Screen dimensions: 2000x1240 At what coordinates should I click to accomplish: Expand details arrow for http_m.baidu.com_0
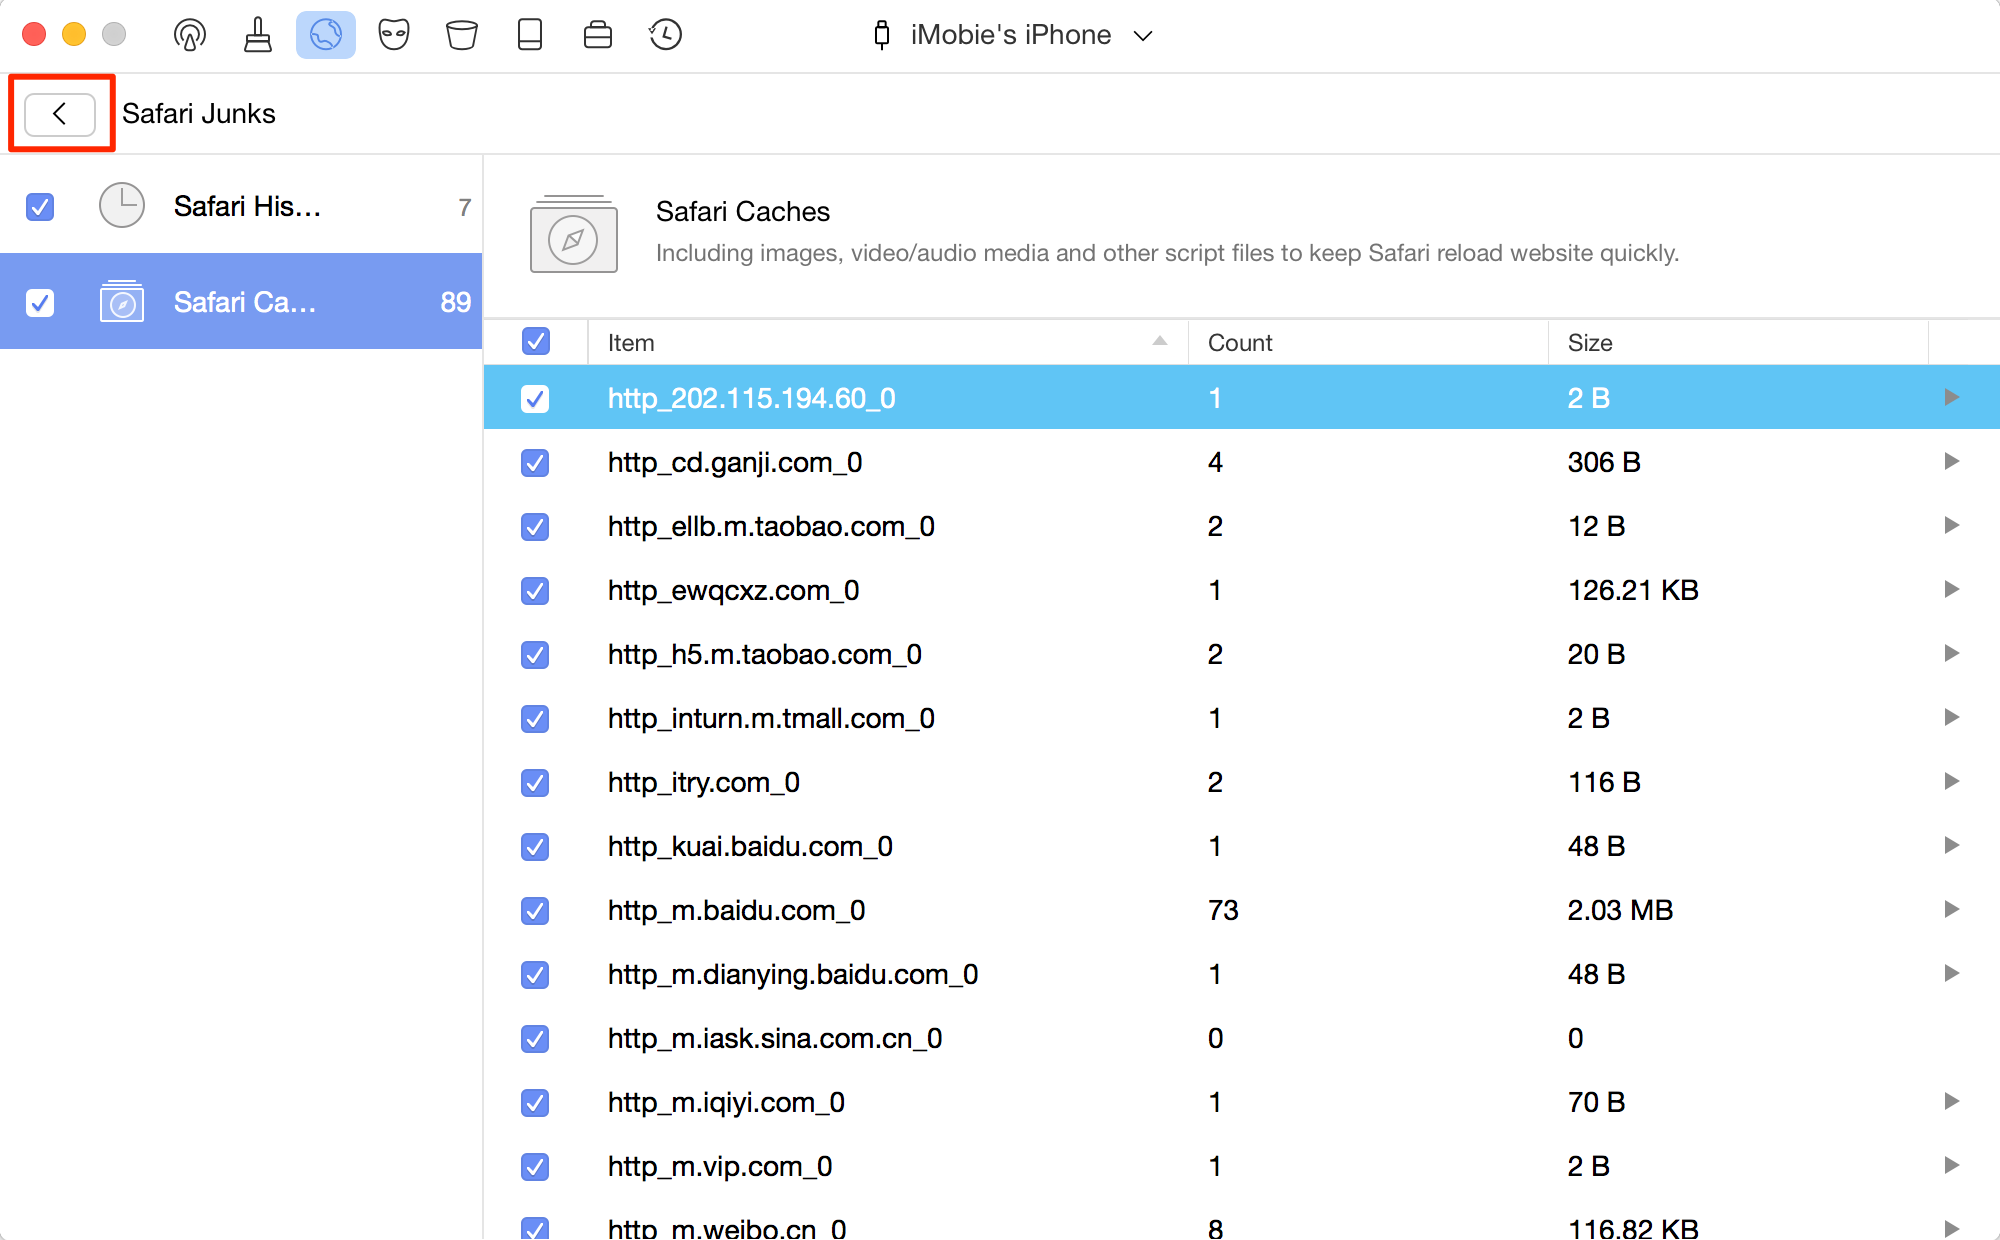tap(1951, 909)
